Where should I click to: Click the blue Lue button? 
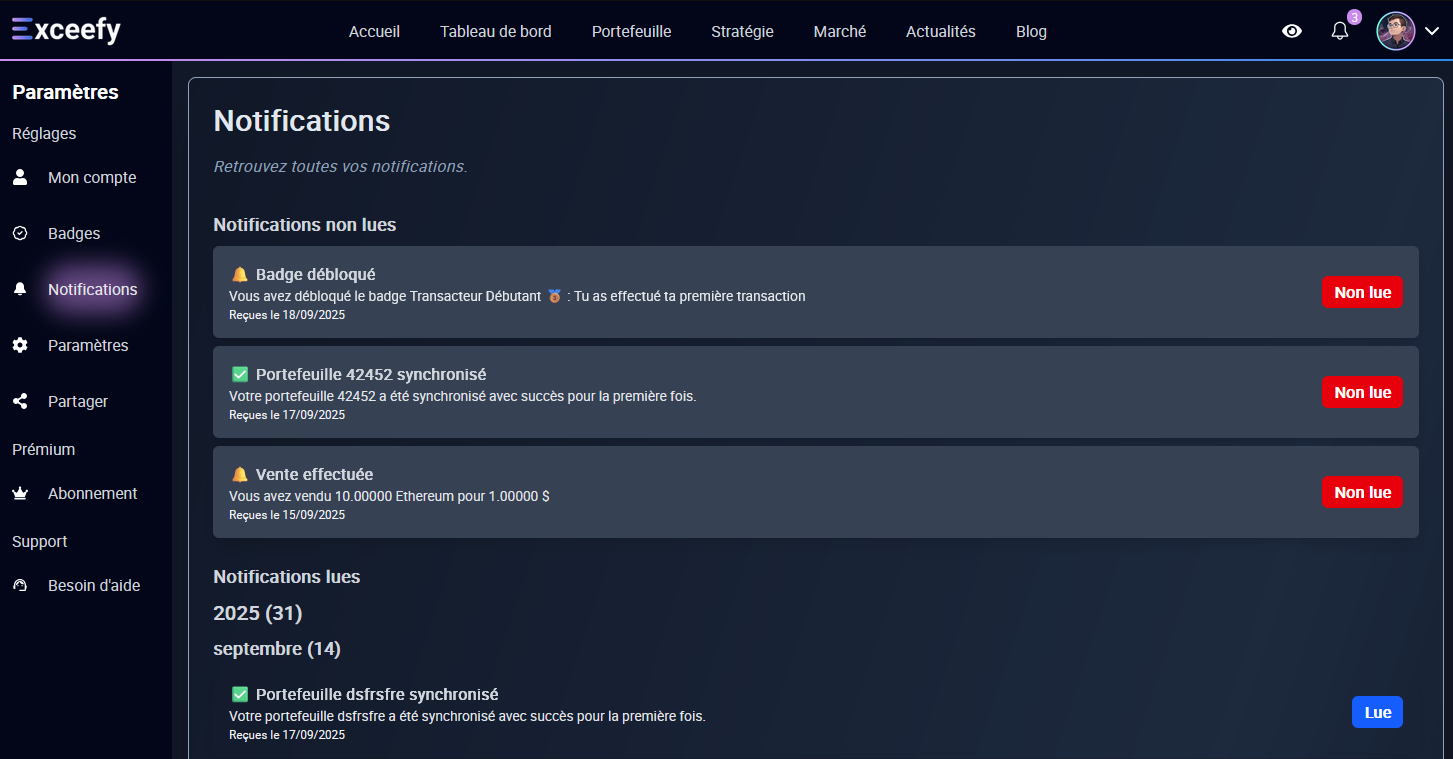pyautogui.click(x=1377, y=712)
